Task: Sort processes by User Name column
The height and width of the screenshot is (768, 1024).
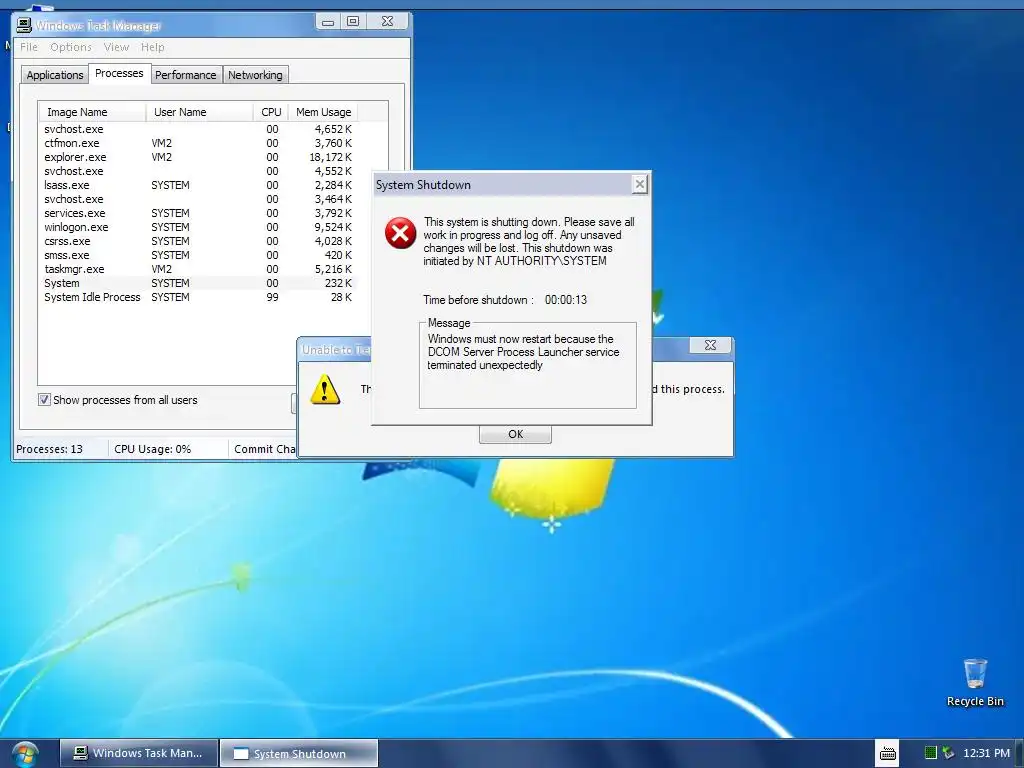Action: coord(199,112)
